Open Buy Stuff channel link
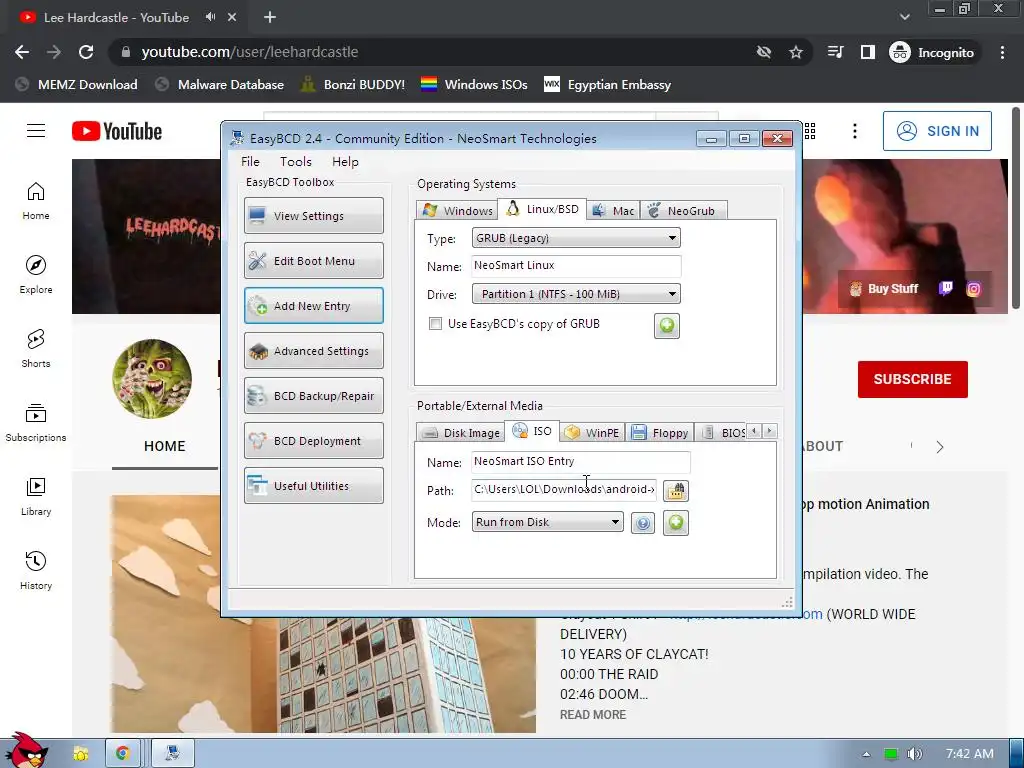The height and width of the screenshot is (768, 1024). tap(884, 289)
